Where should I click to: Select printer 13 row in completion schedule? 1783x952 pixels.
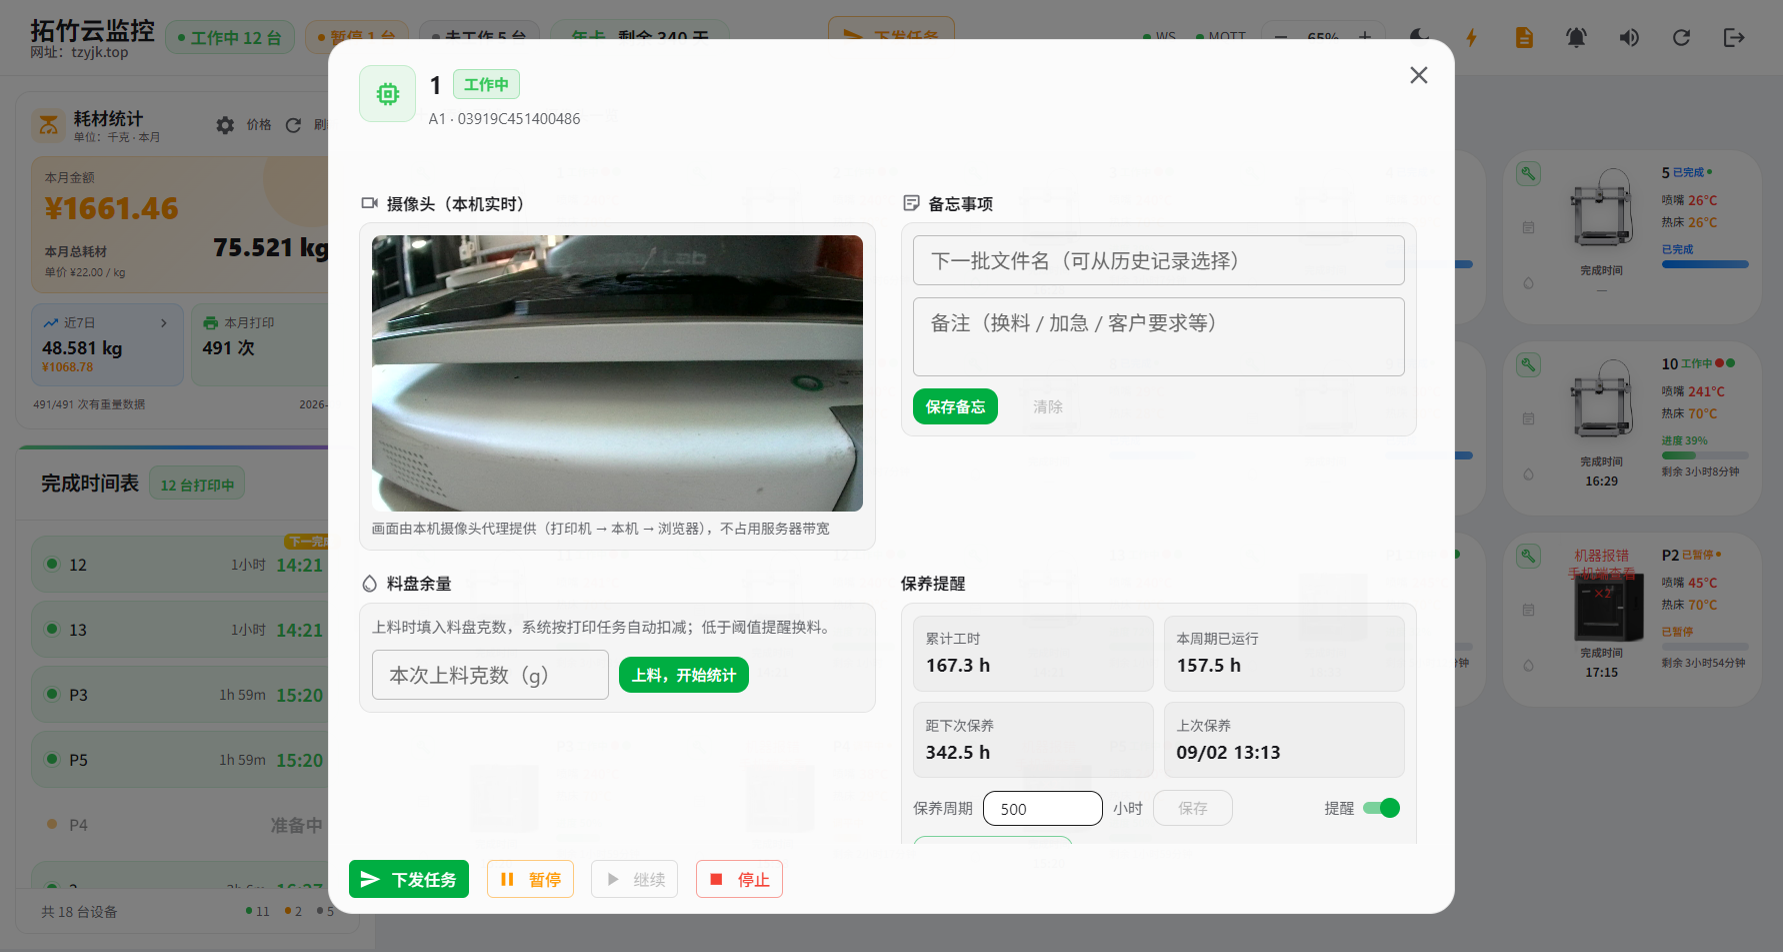pos(180,630)
